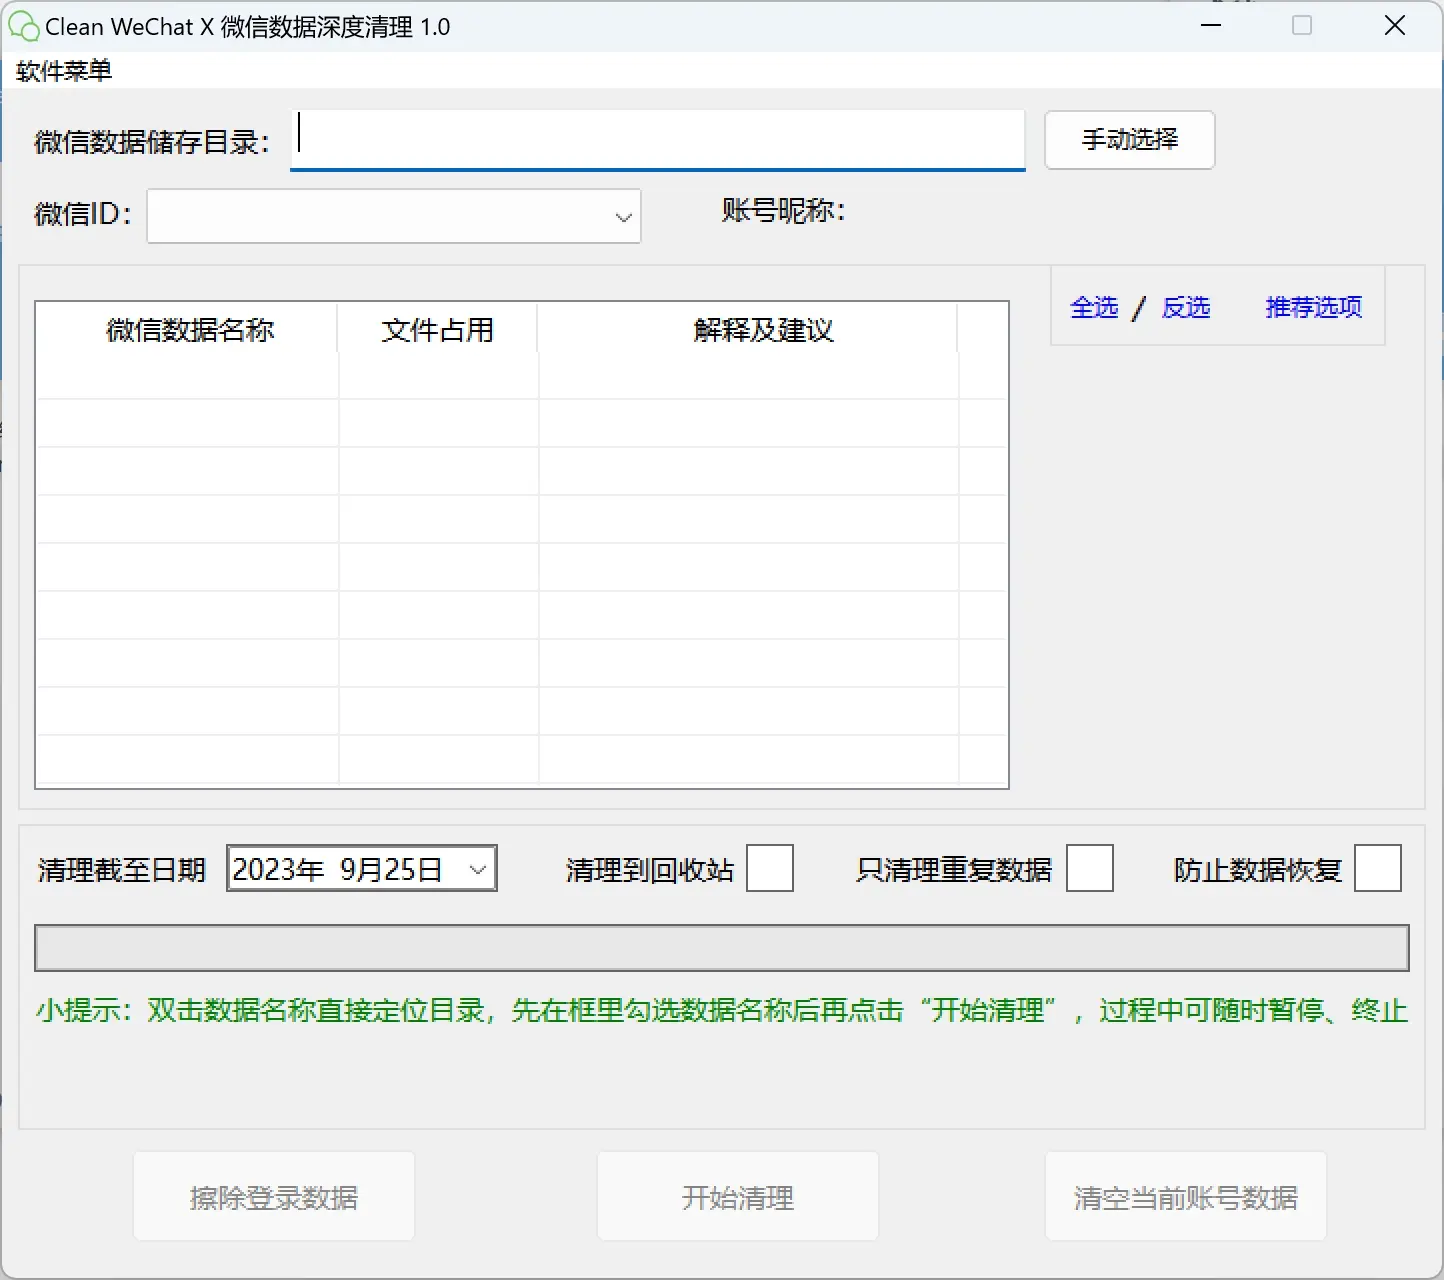Select the 文件占用 column header
The width and height of the screenshot is (1444, 1280).
[x=438, y=329]
